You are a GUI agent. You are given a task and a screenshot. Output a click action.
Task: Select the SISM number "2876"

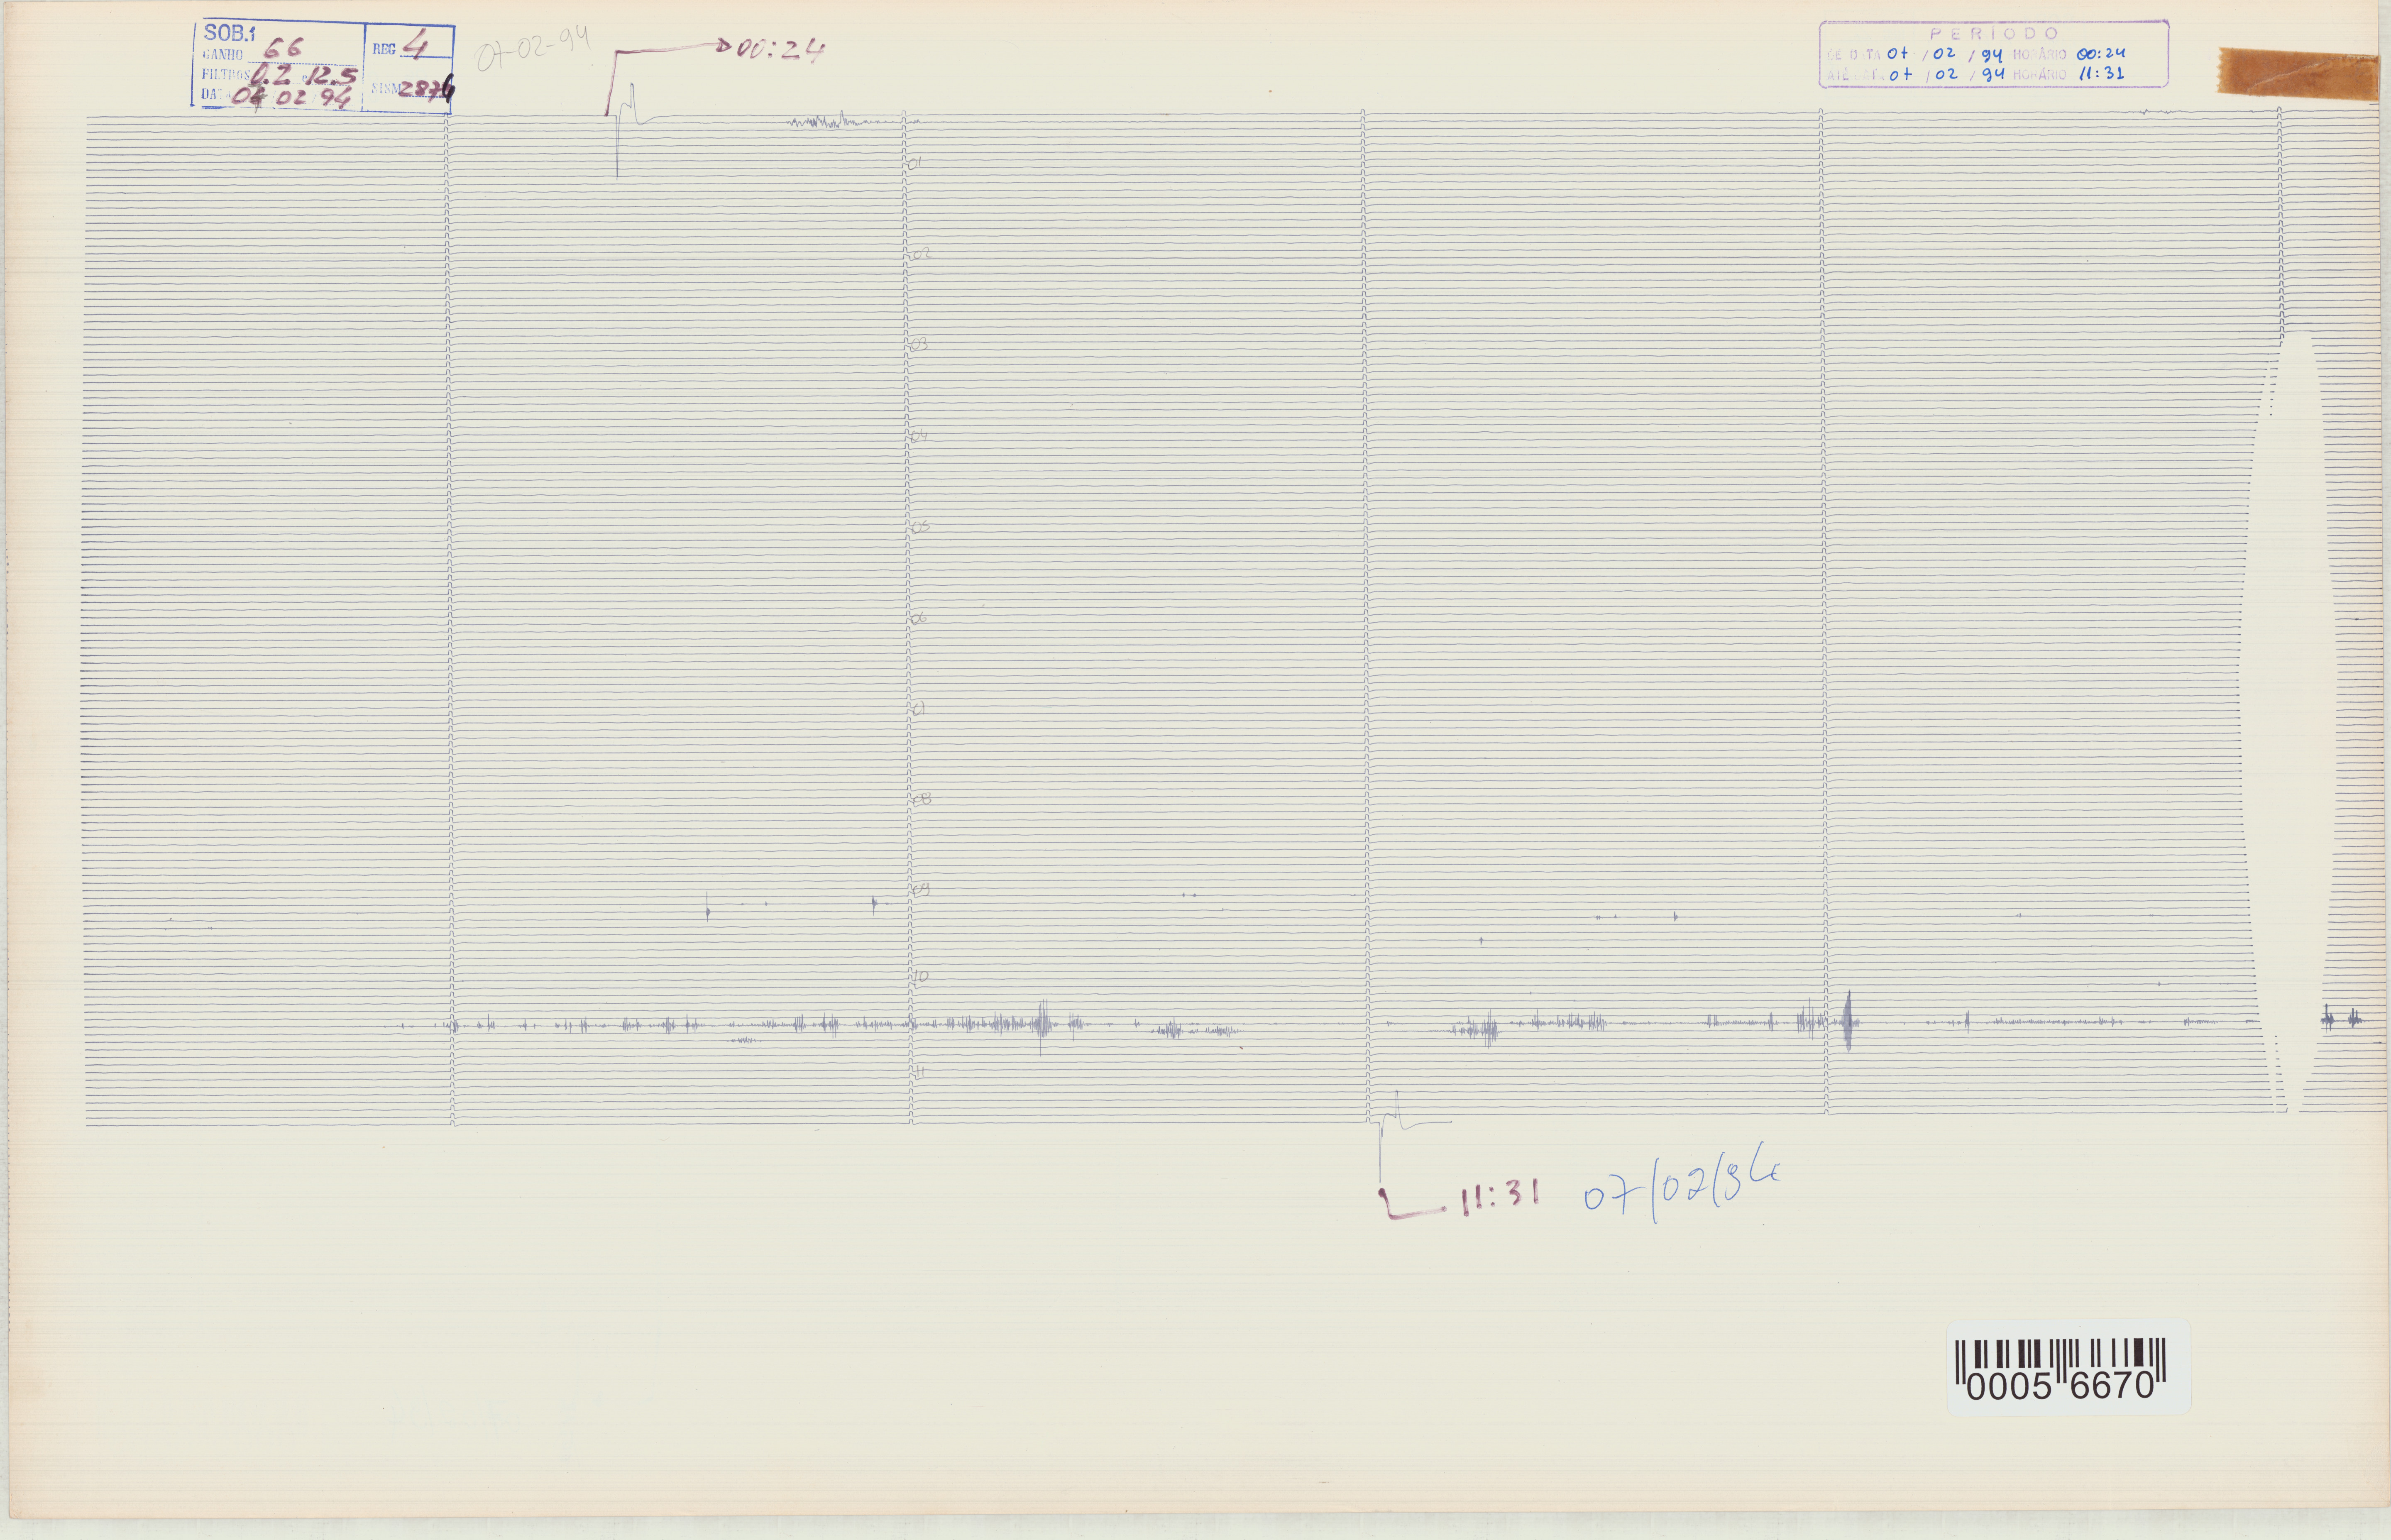[428, 89]
